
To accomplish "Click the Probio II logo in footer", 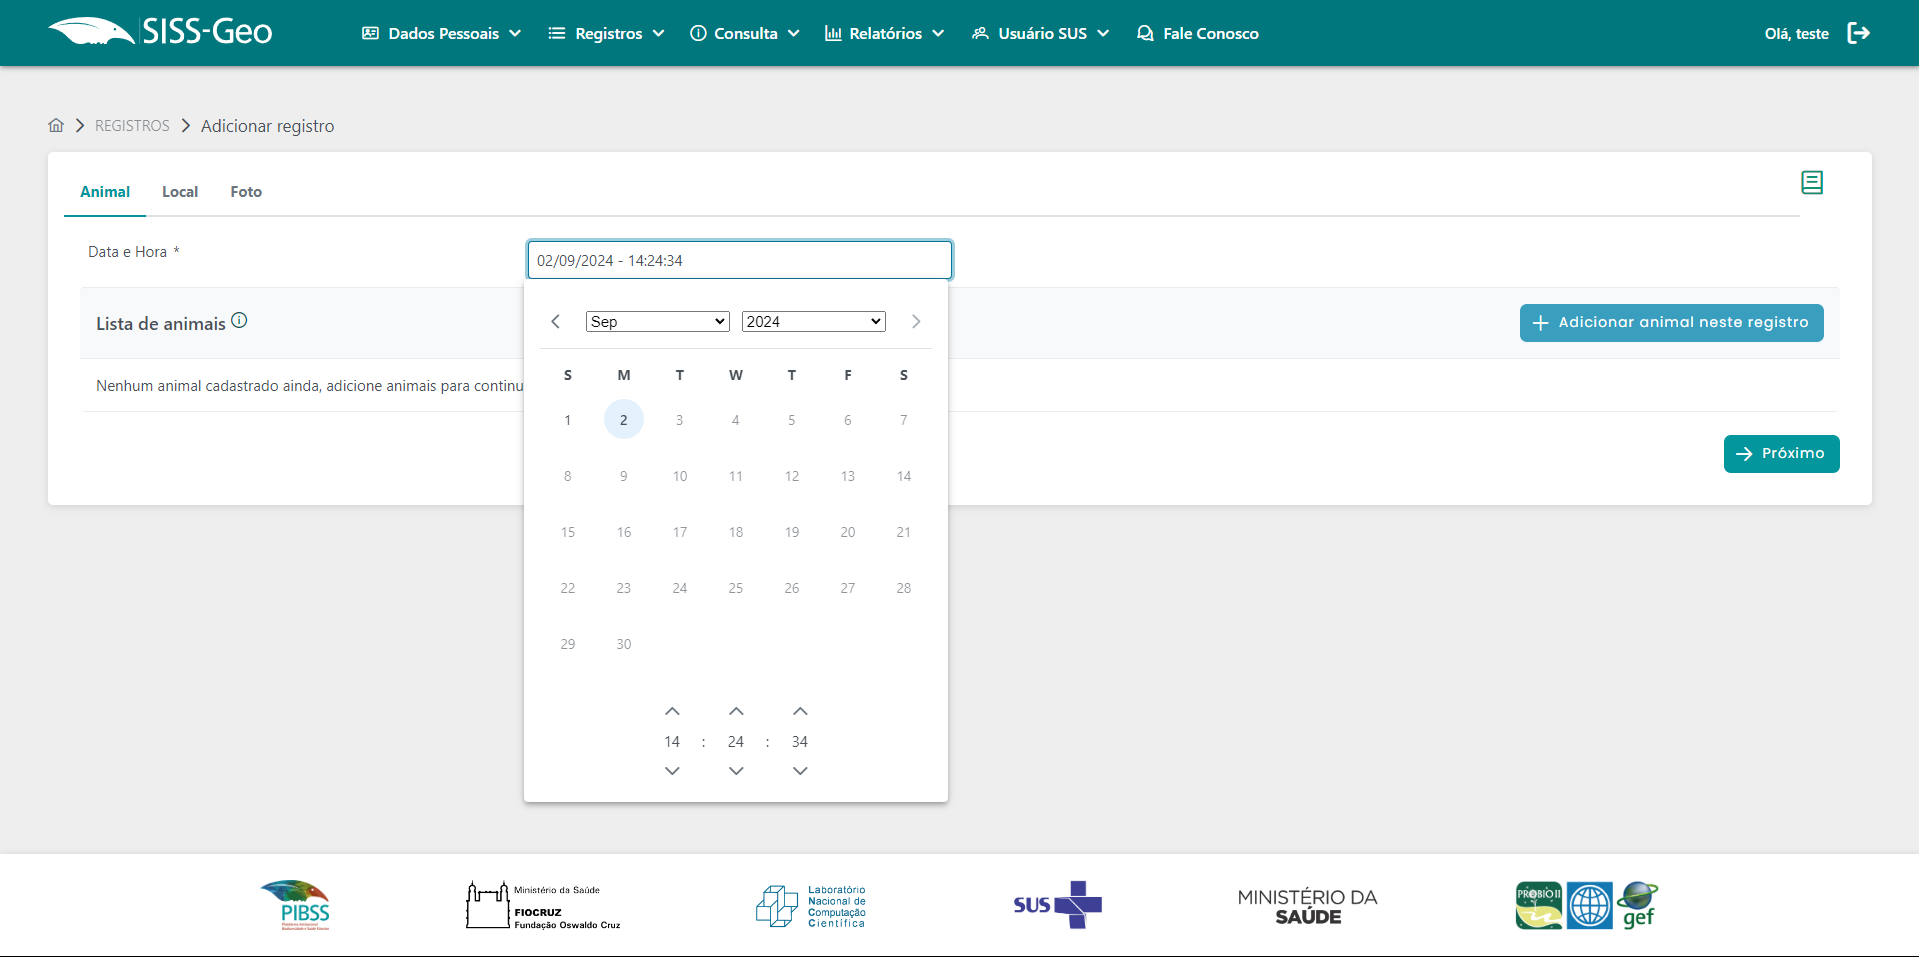I will [1539, 905].
